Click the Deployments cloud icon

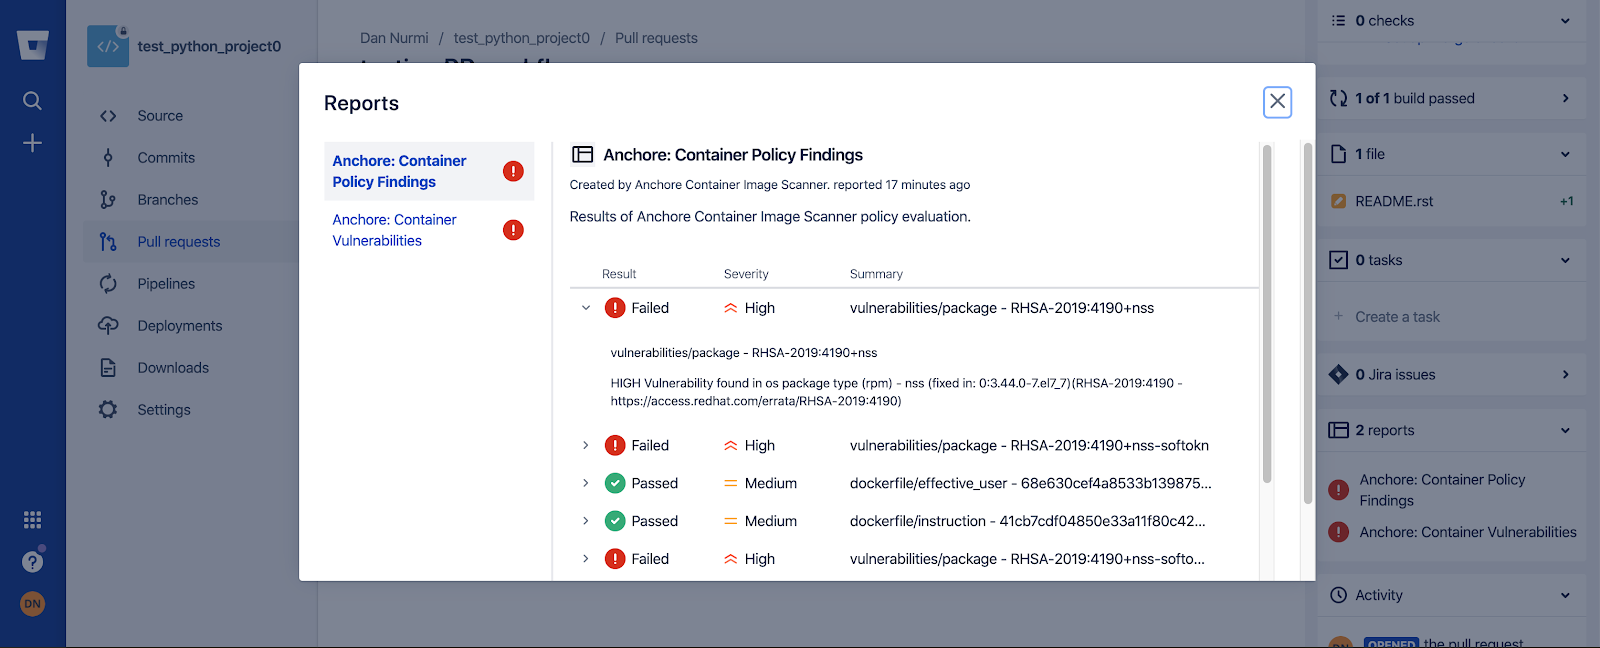tap(108, 326)
